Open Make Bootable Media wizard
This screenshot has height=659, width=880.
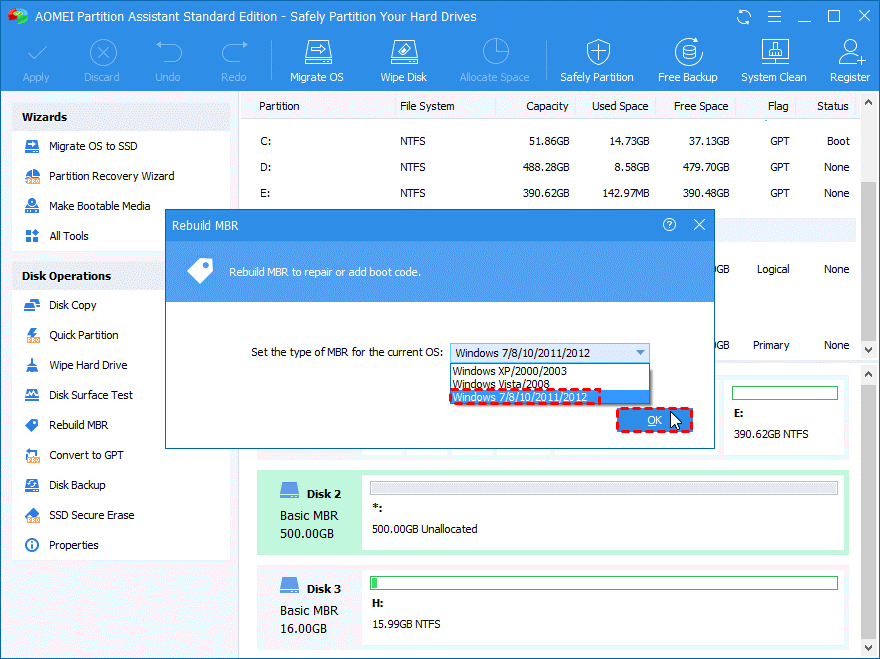tap(99, 206)
